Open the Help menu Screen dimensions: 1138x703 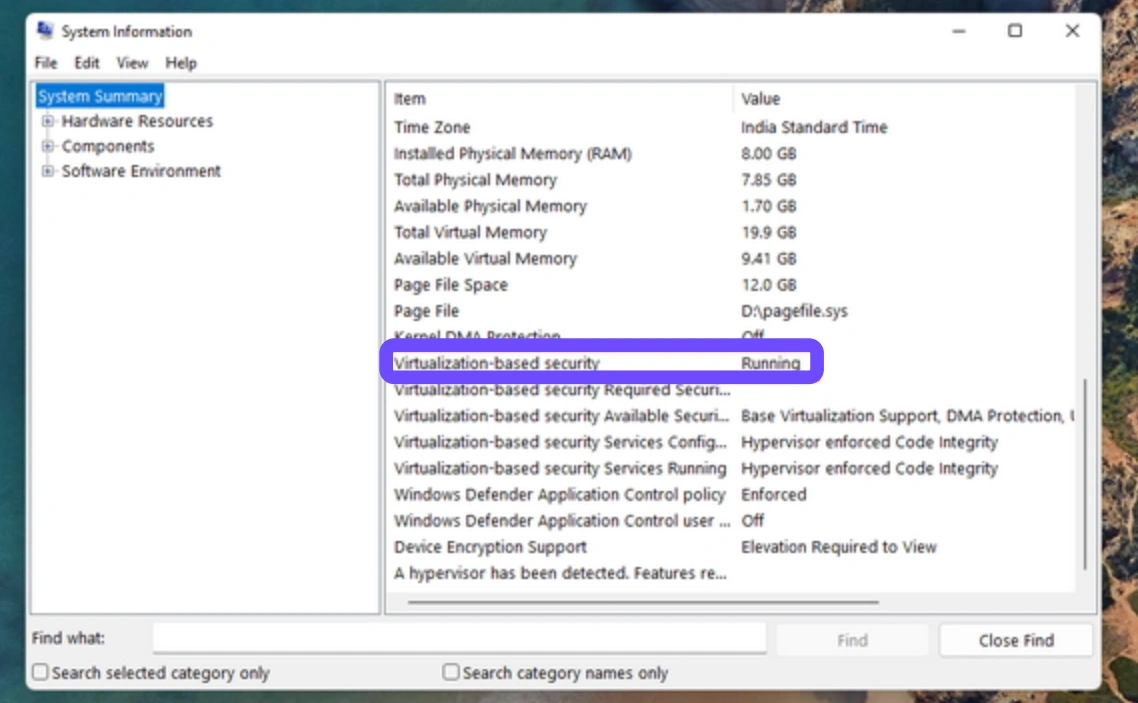tap(181, 63)
